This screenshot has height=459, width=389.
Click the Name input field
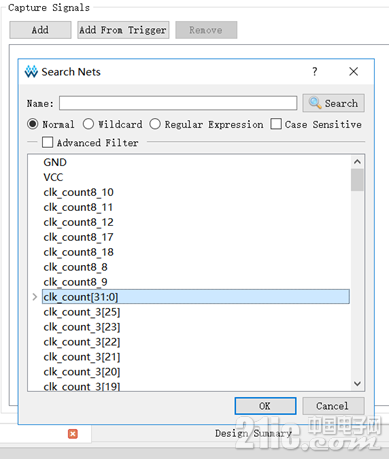[x=178, y=103]
